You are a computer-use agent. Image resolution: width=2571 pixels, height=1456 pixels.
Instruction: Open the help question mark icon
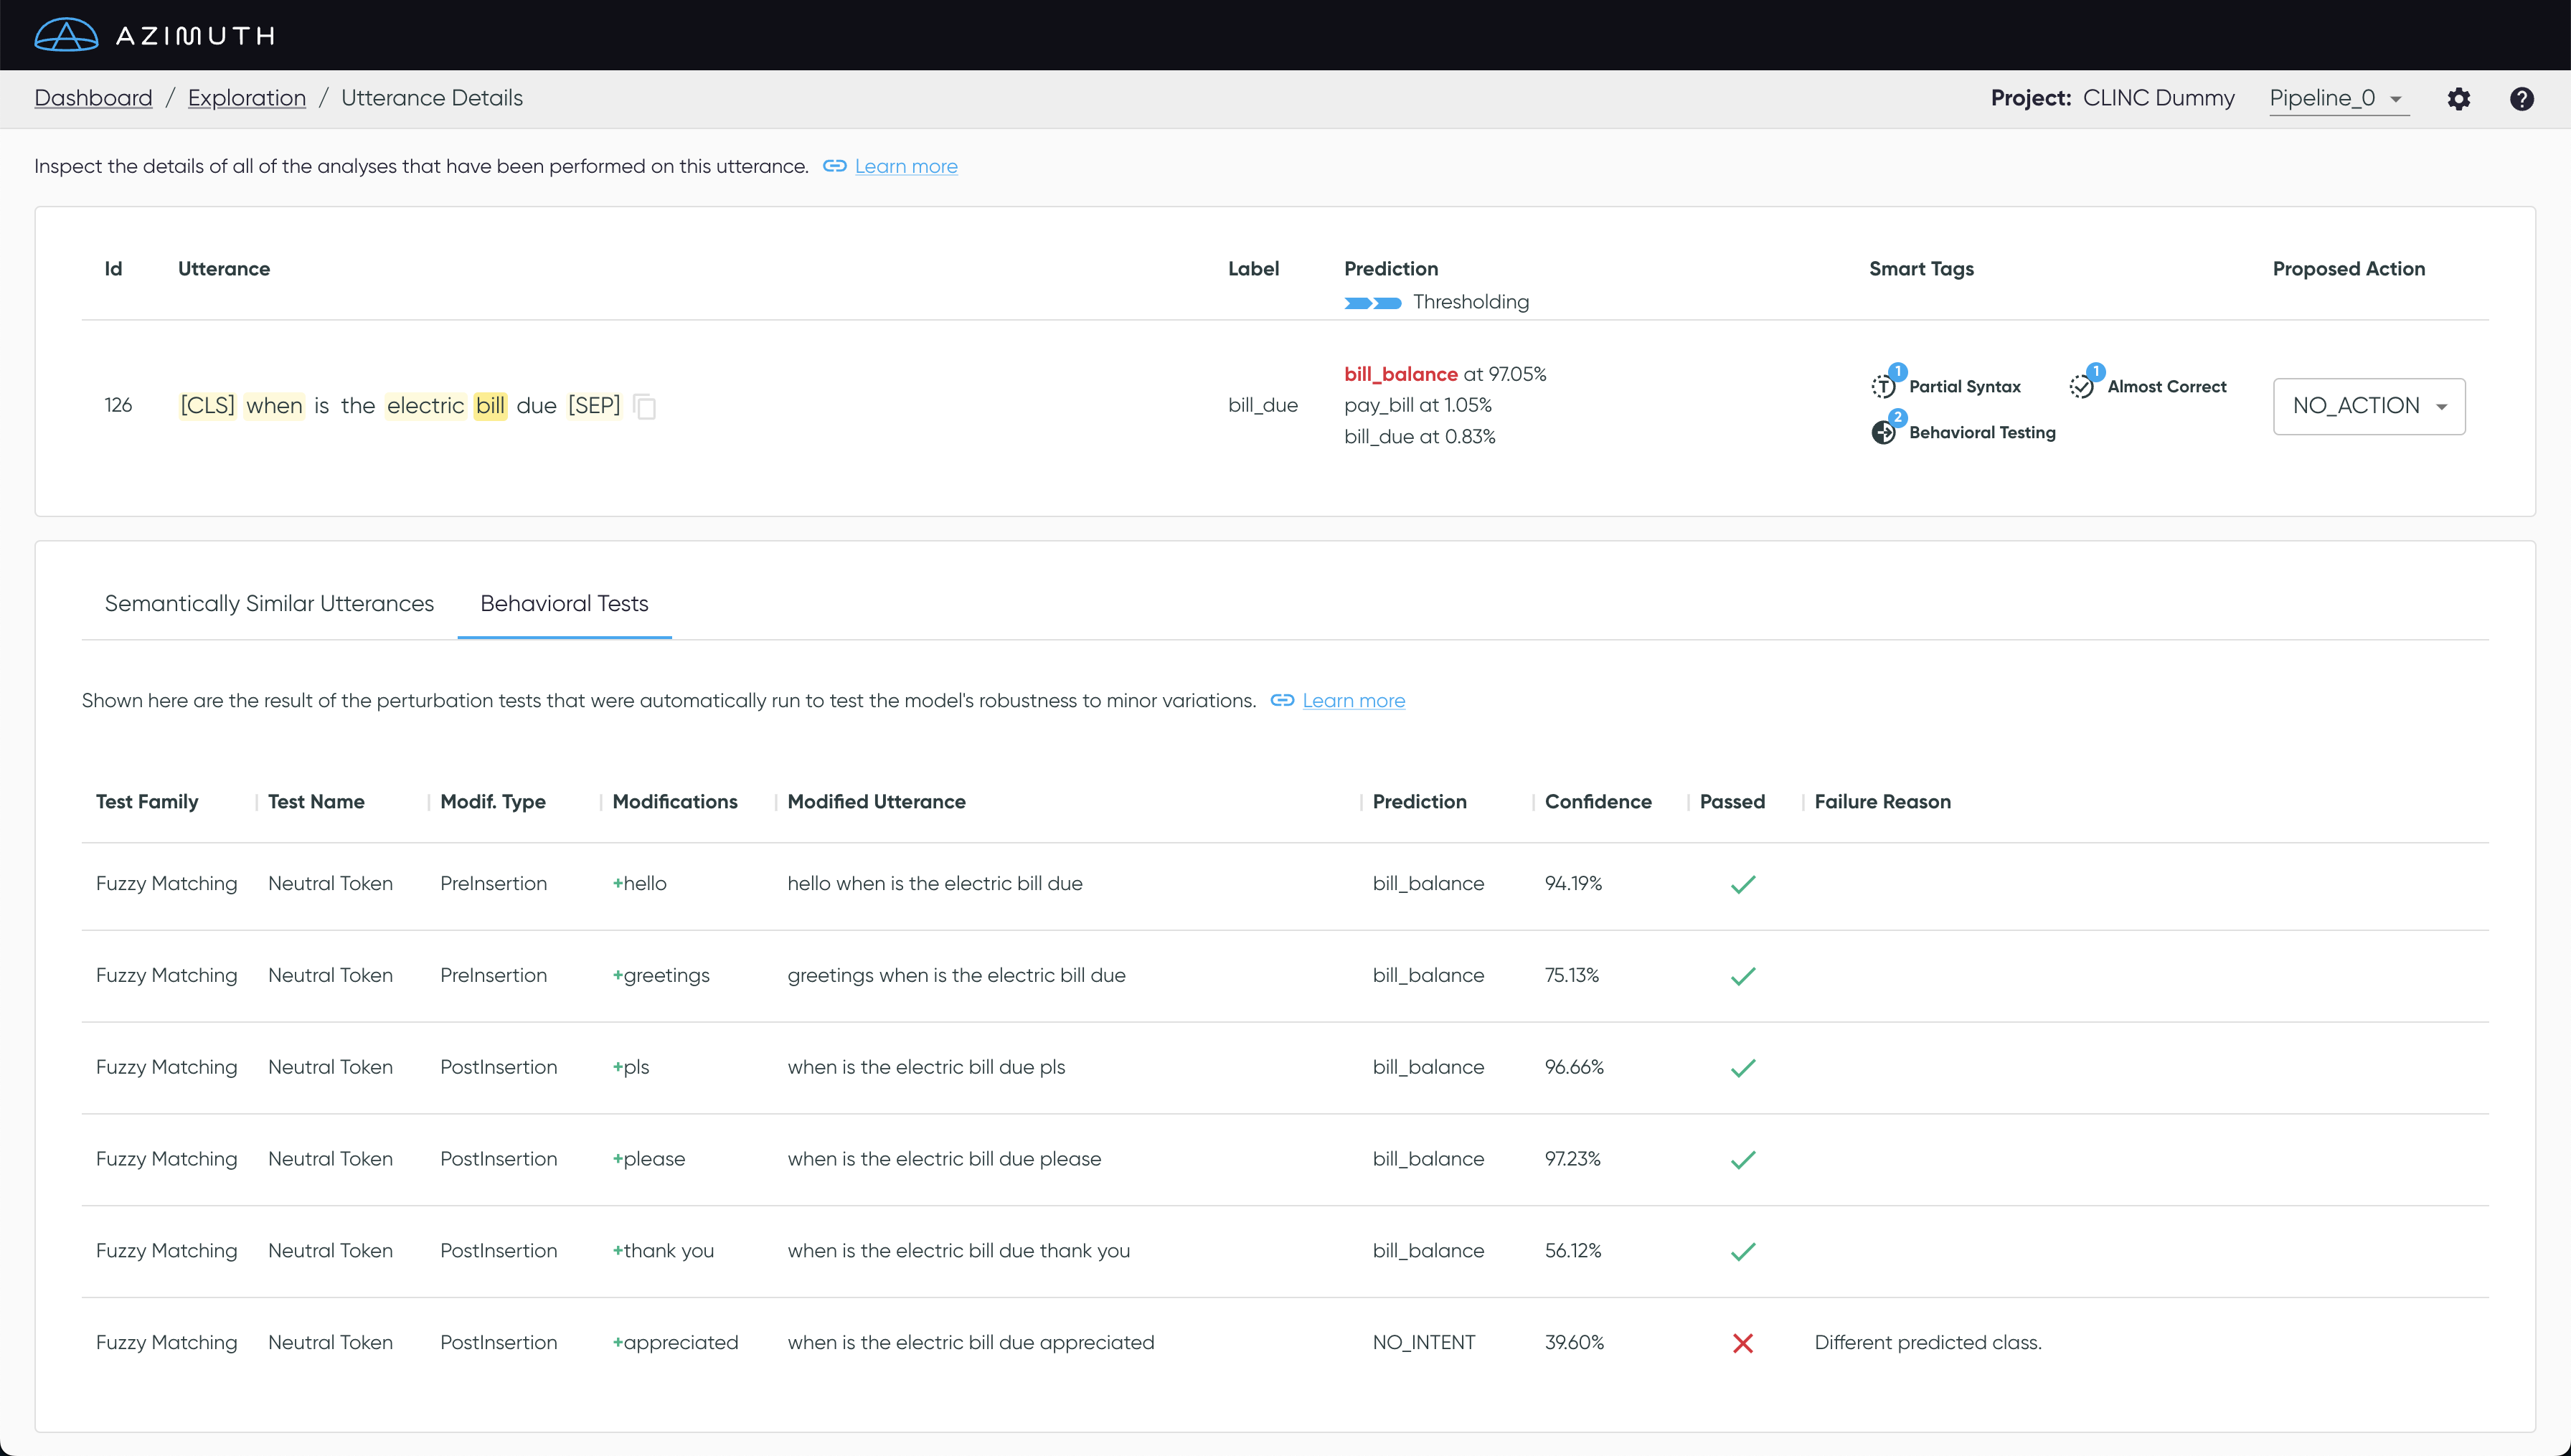[x=2522, y=98]
